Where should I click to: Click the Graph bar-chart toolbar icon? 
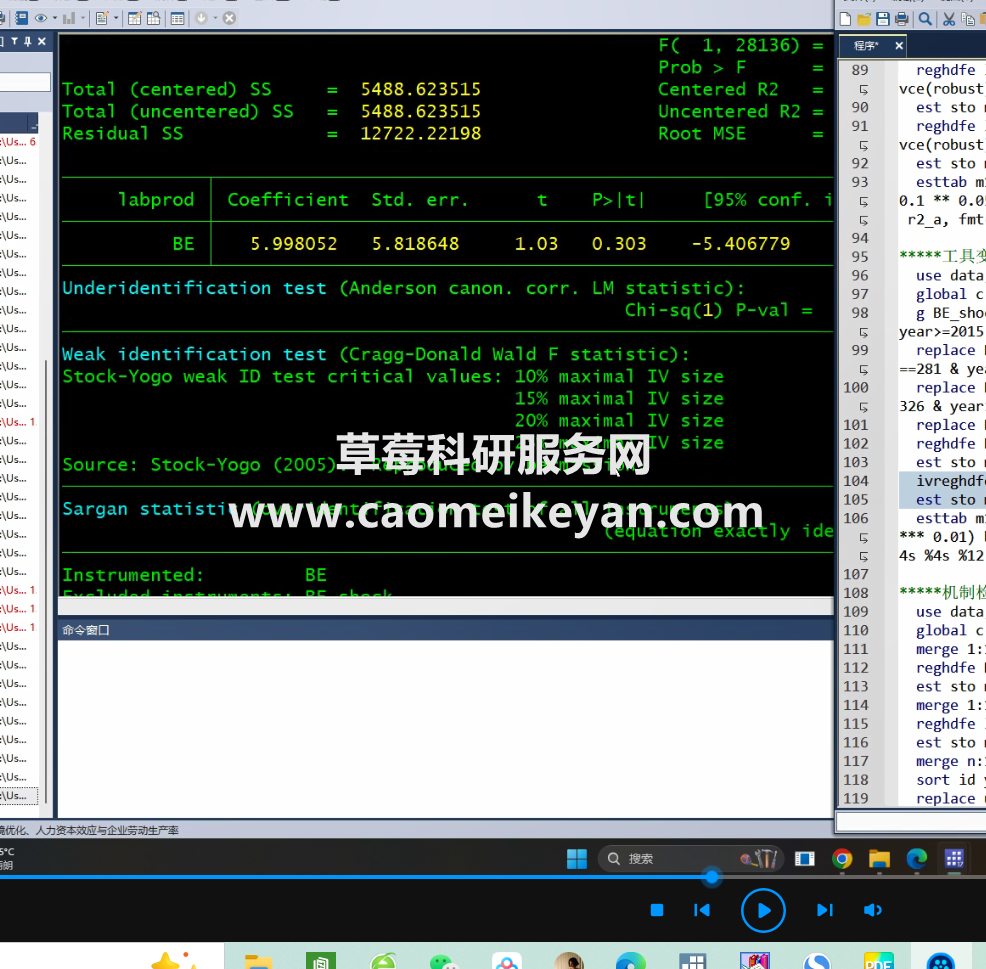69,18
